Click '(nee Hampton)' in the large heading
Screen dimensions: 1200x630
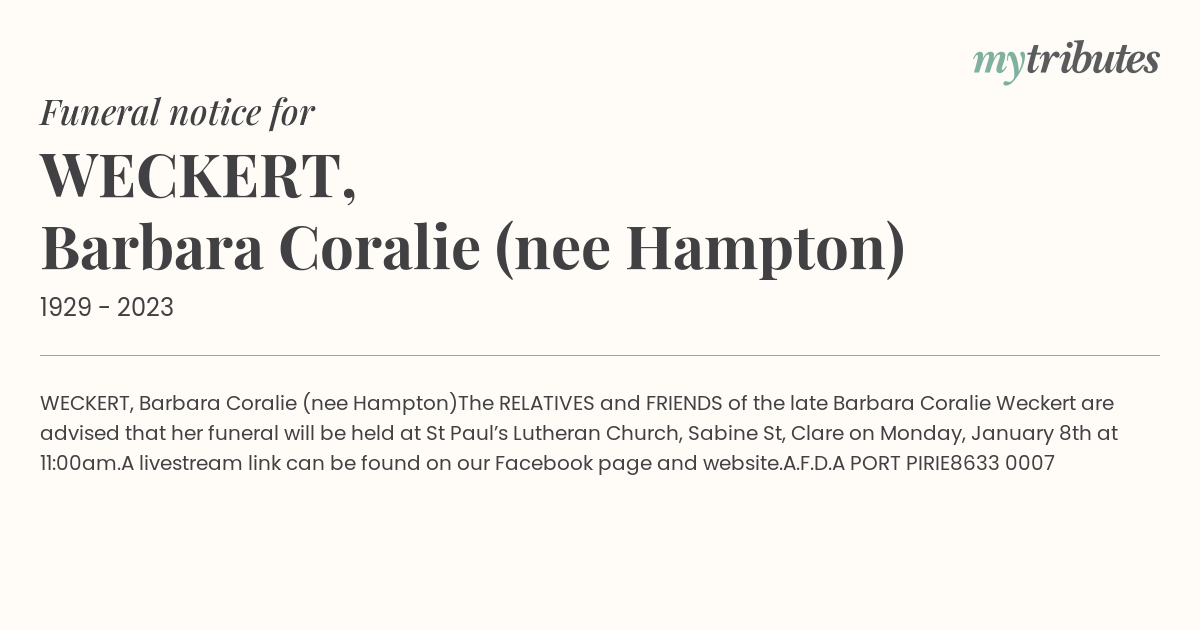tap(700, 248)
